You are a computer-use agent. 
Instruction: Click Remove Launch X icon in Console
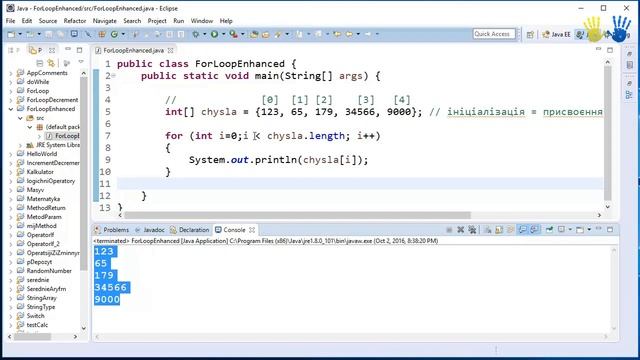point(460,230)
